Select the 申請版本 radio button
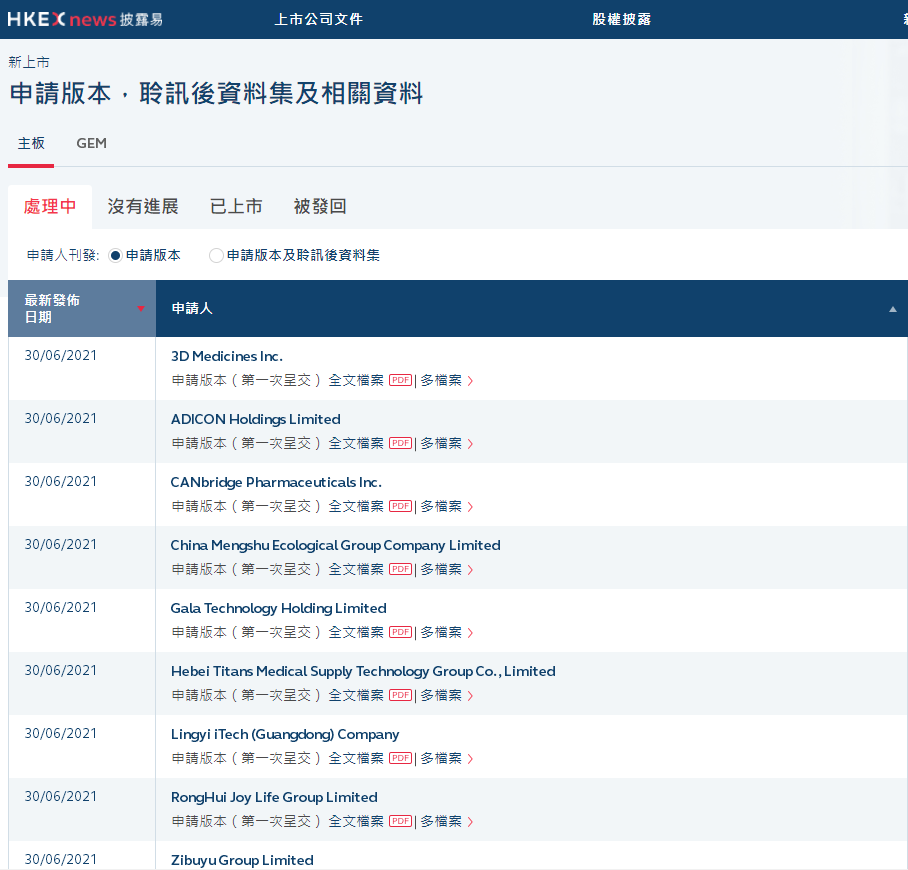The height and width of the screenshot is (870, 908). 115,256
